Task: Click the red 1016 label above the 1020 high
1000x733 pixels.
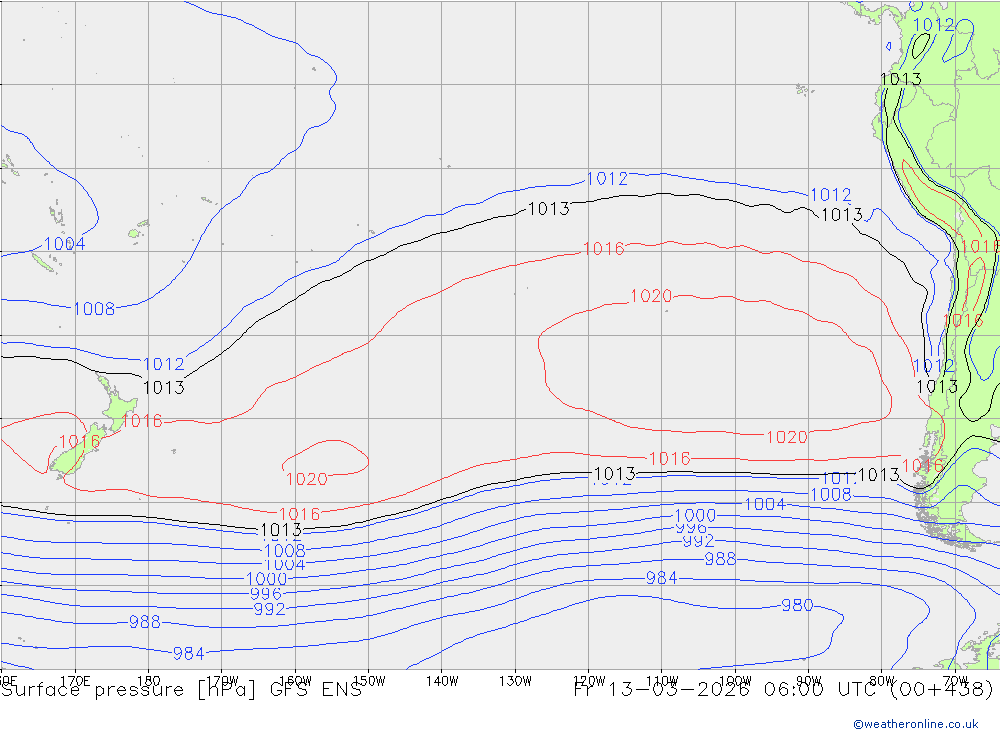Action: (604, 249)
